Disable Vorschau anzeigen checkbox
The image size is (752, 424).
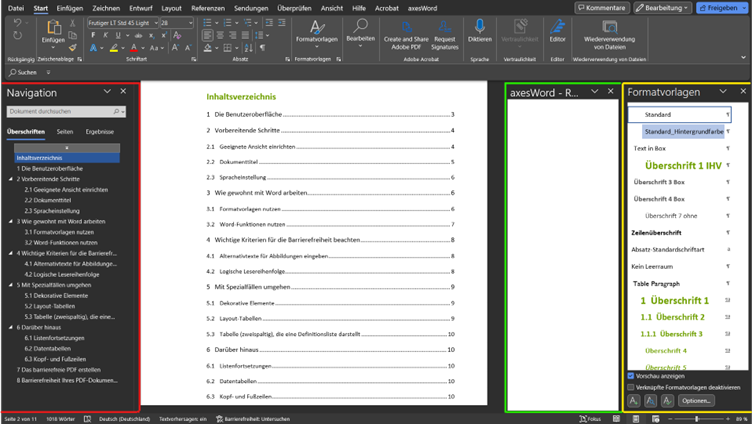point(631,376)
